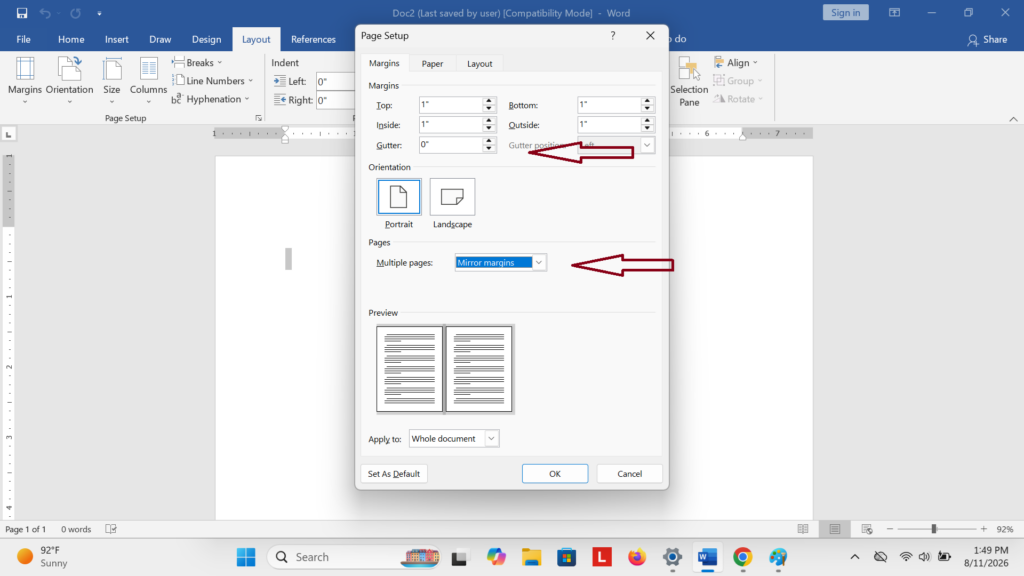Switch to the References ribbon tab
This screenshot has height=576, width=1024.
point(313,39)
